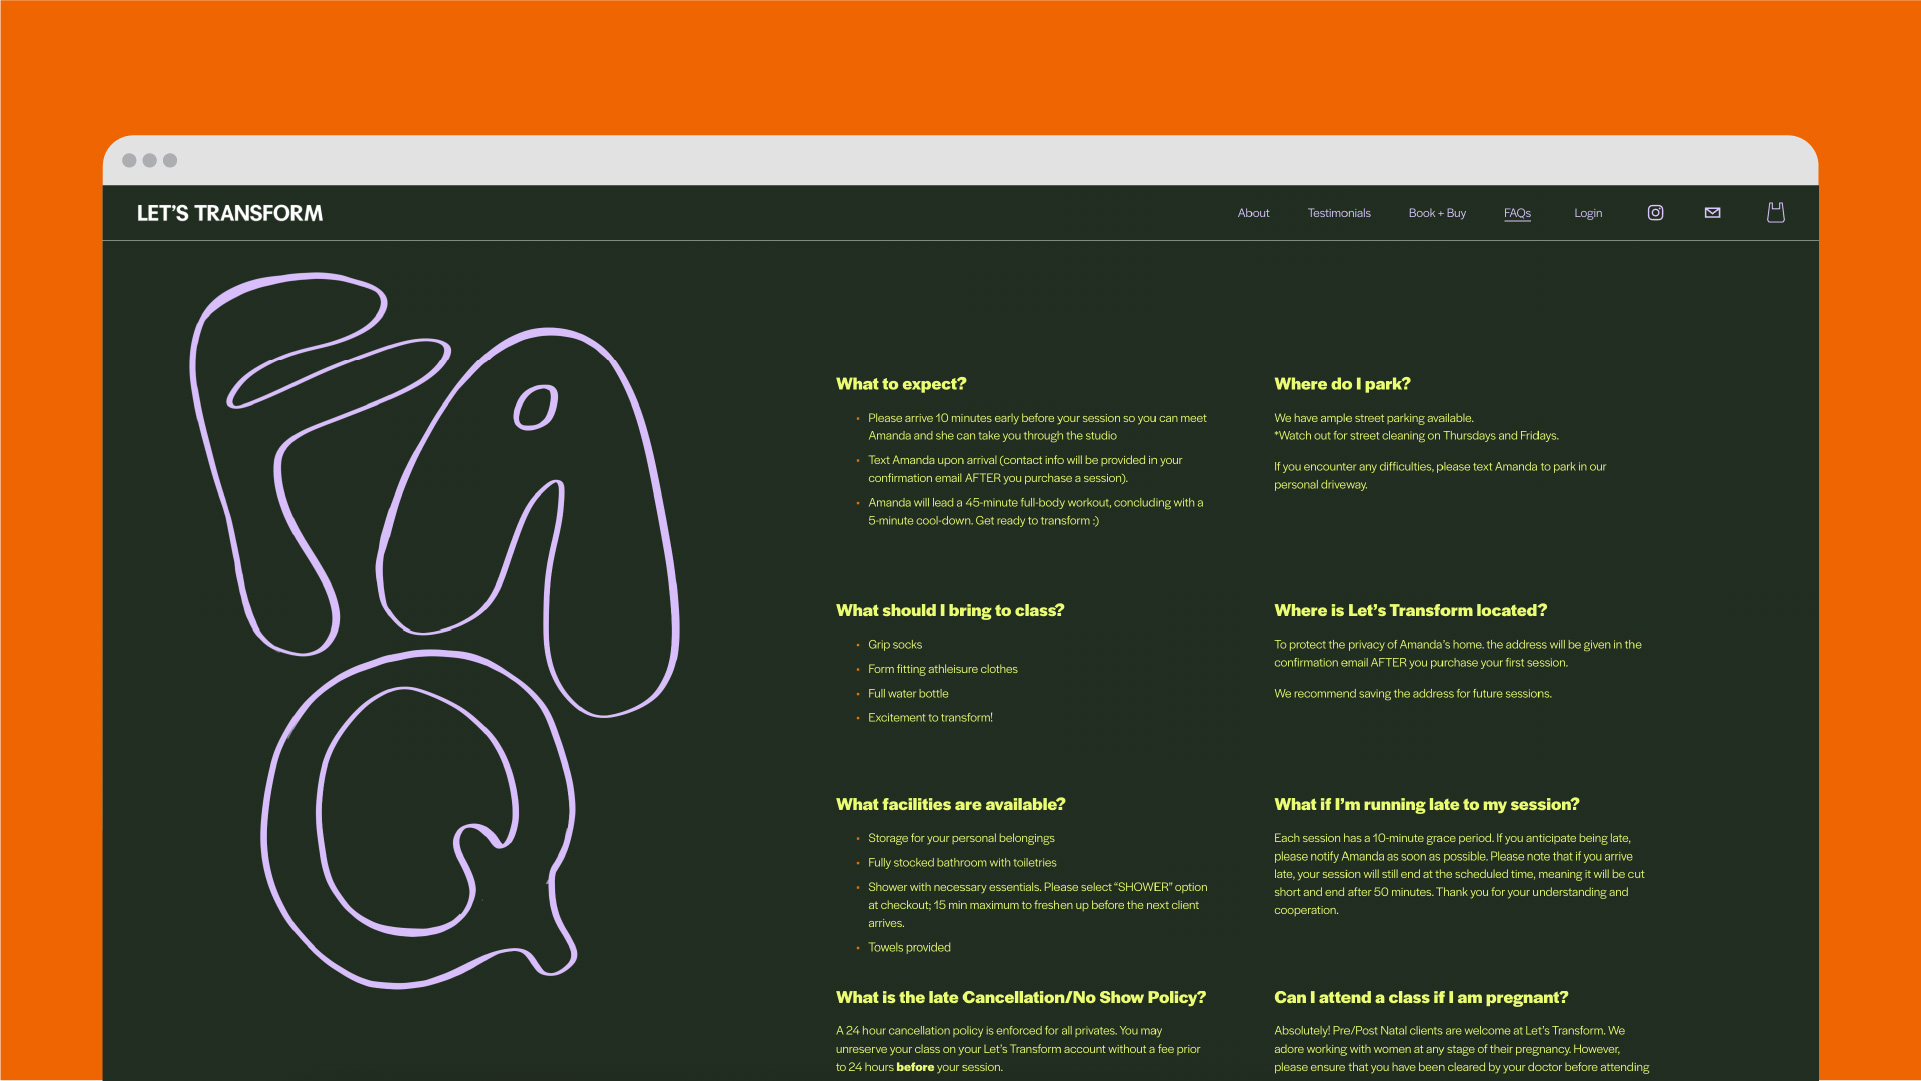The image size is (1921, 1081).
Task: Click 'What facilities are available?' heading
Action: 950,804
